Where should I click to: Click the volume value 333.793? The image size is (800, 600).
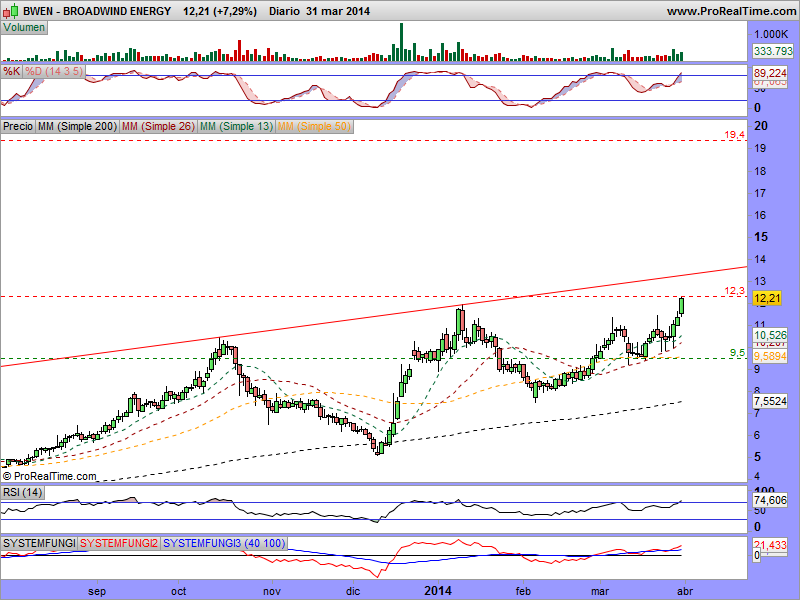coord(773,51)
